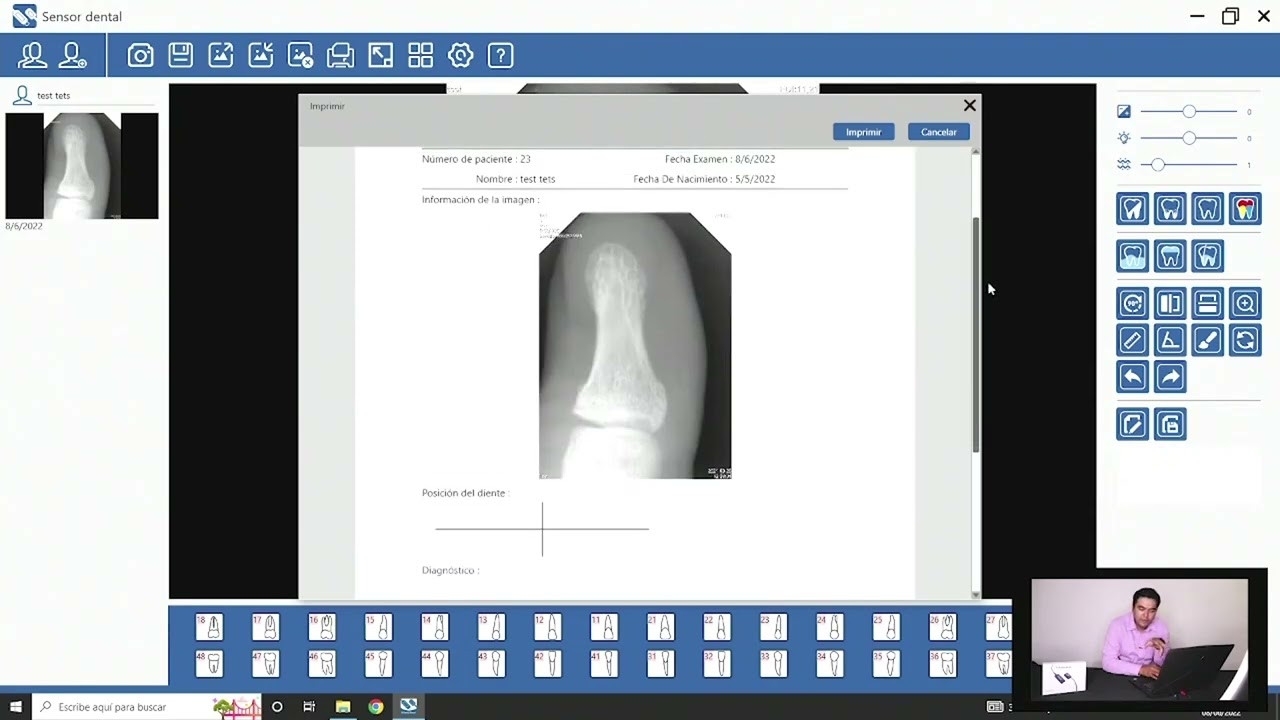
Task: Open File Explorer from the taskbar
Action: 342,707
